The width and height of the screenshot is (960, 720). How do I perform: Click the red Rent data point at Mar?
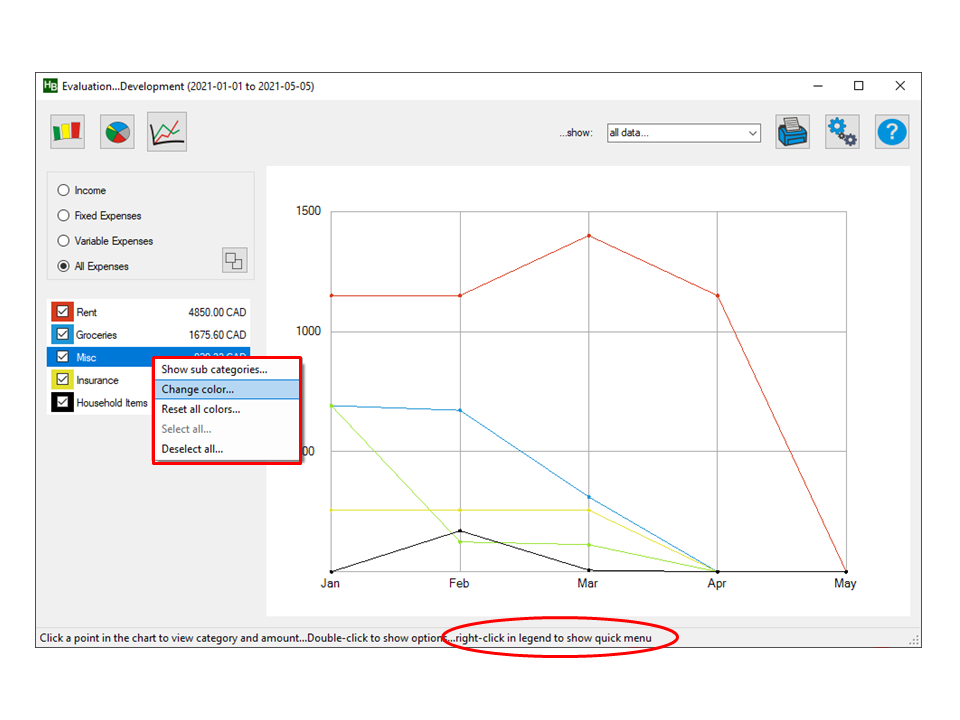(589, 236)
